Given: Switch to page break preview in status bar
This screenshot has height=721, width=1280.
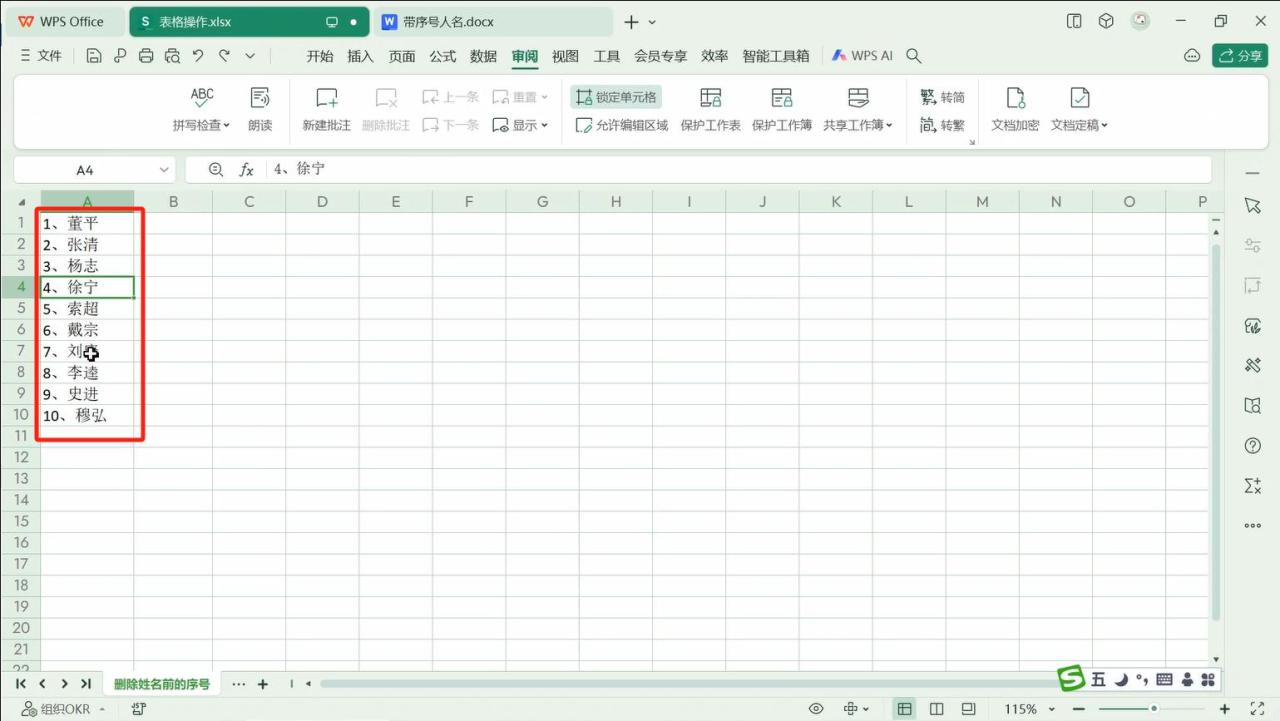Looking at the screenshot, I should point(968,709).
